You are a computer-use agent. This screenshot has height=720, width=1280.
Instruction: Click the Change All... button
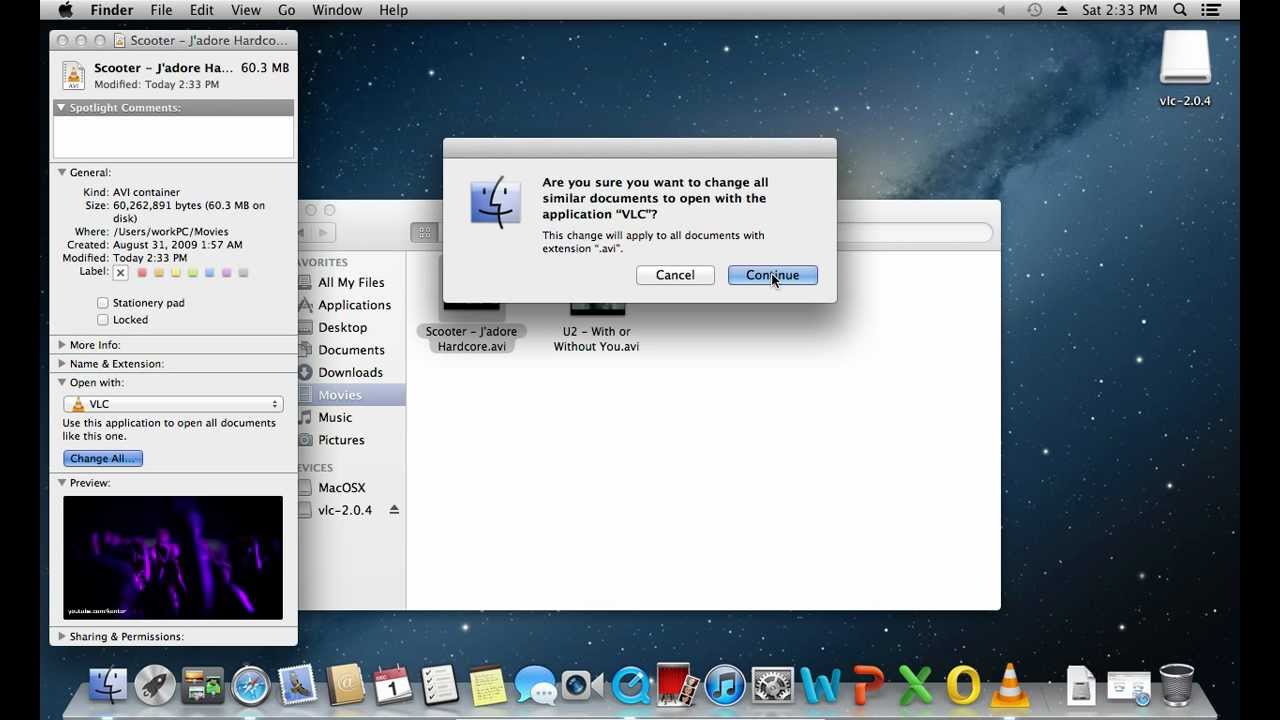click(x=103, y=458)
